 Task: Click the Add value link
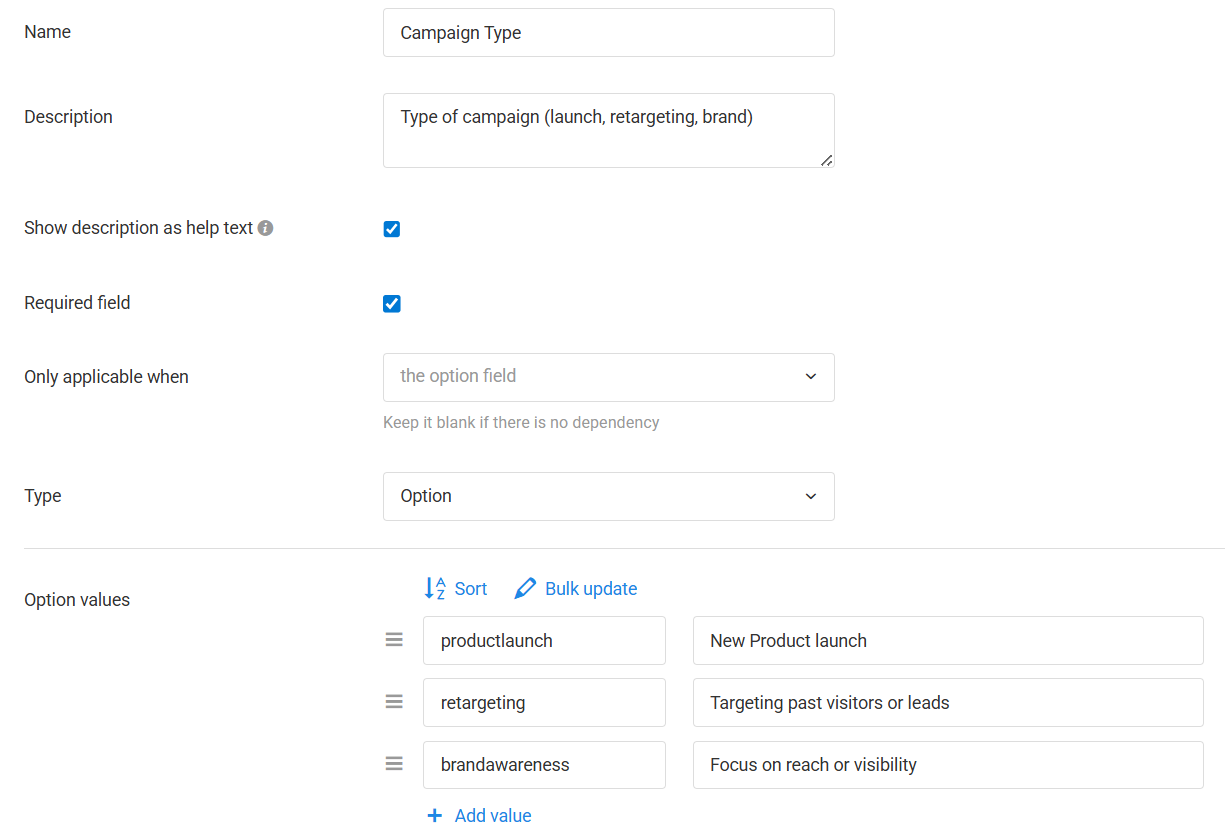point(493,816)
